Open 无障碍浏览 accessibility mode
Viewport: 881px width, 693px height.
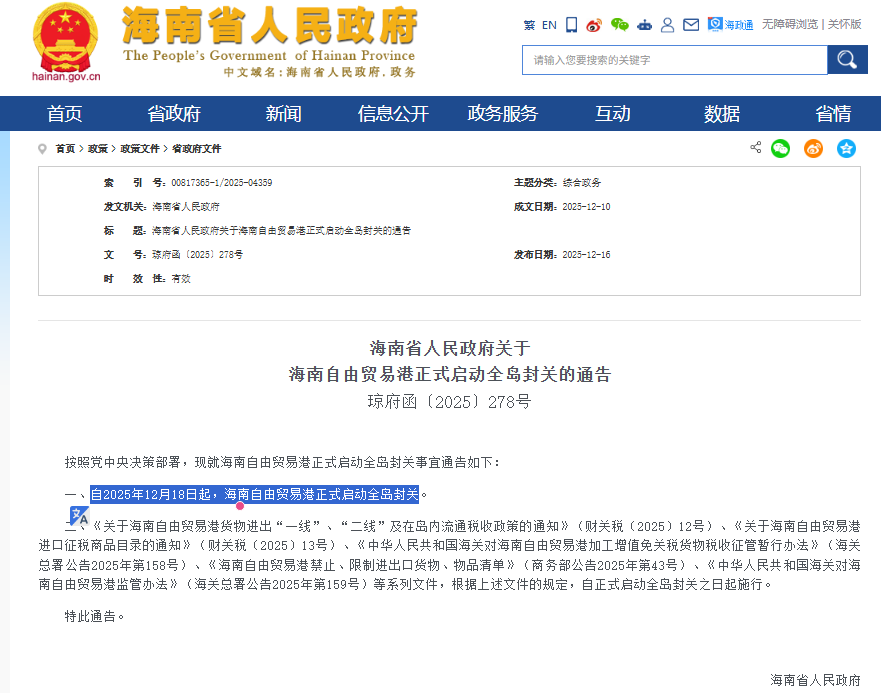click(x=789, y=24)
